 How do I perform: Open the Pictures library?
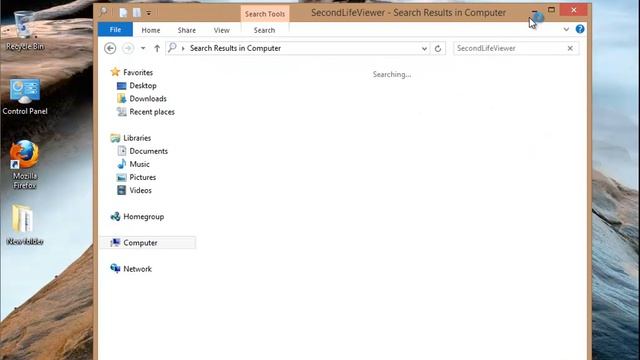142,177
